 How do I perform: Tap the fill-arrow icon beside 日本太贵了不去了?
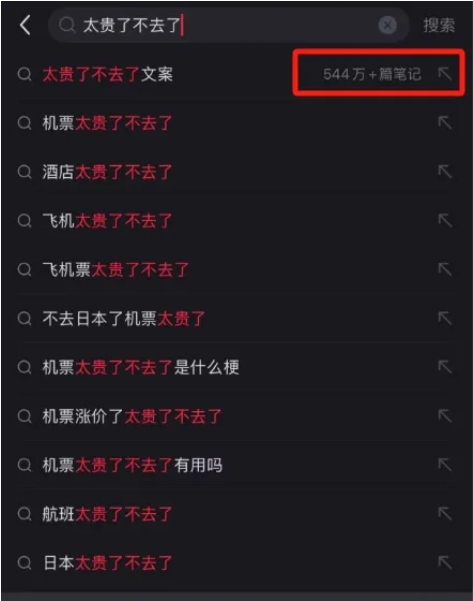tap(445, 562)
